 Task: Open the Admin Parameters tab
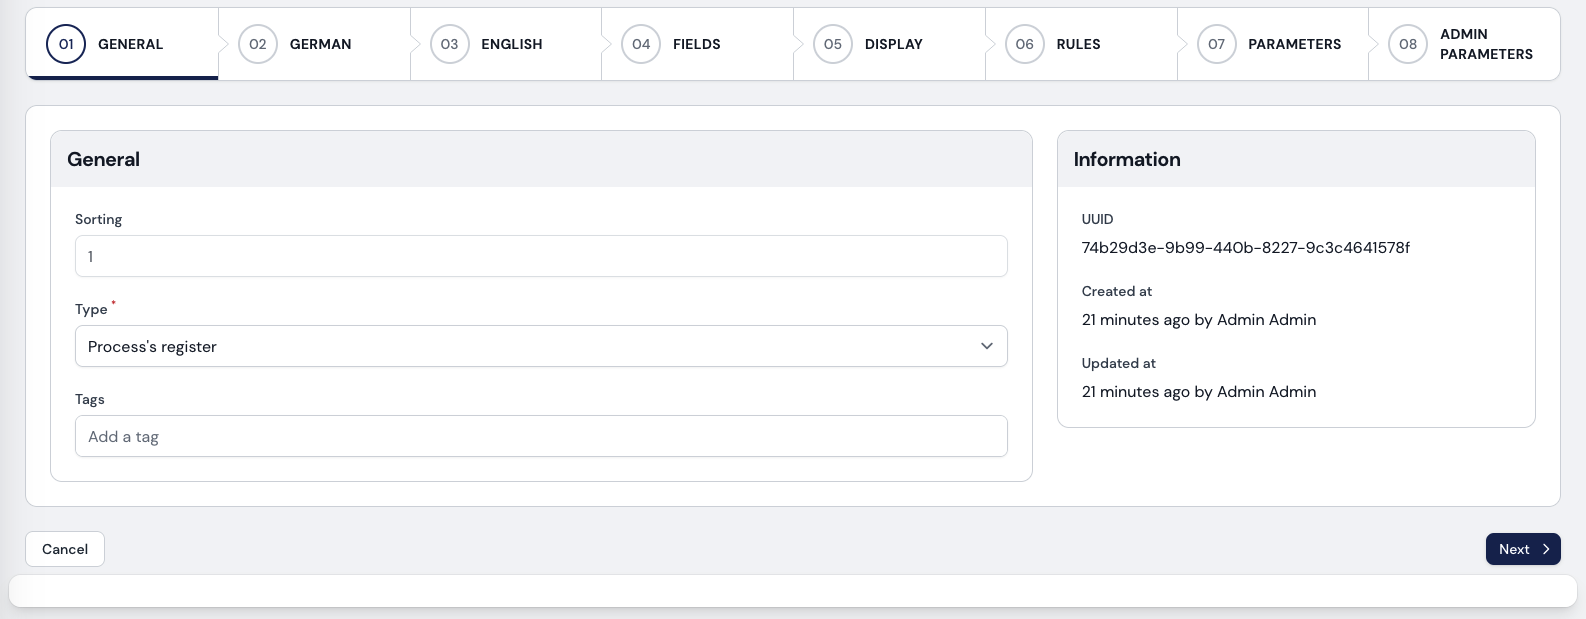pos(1485,44)
